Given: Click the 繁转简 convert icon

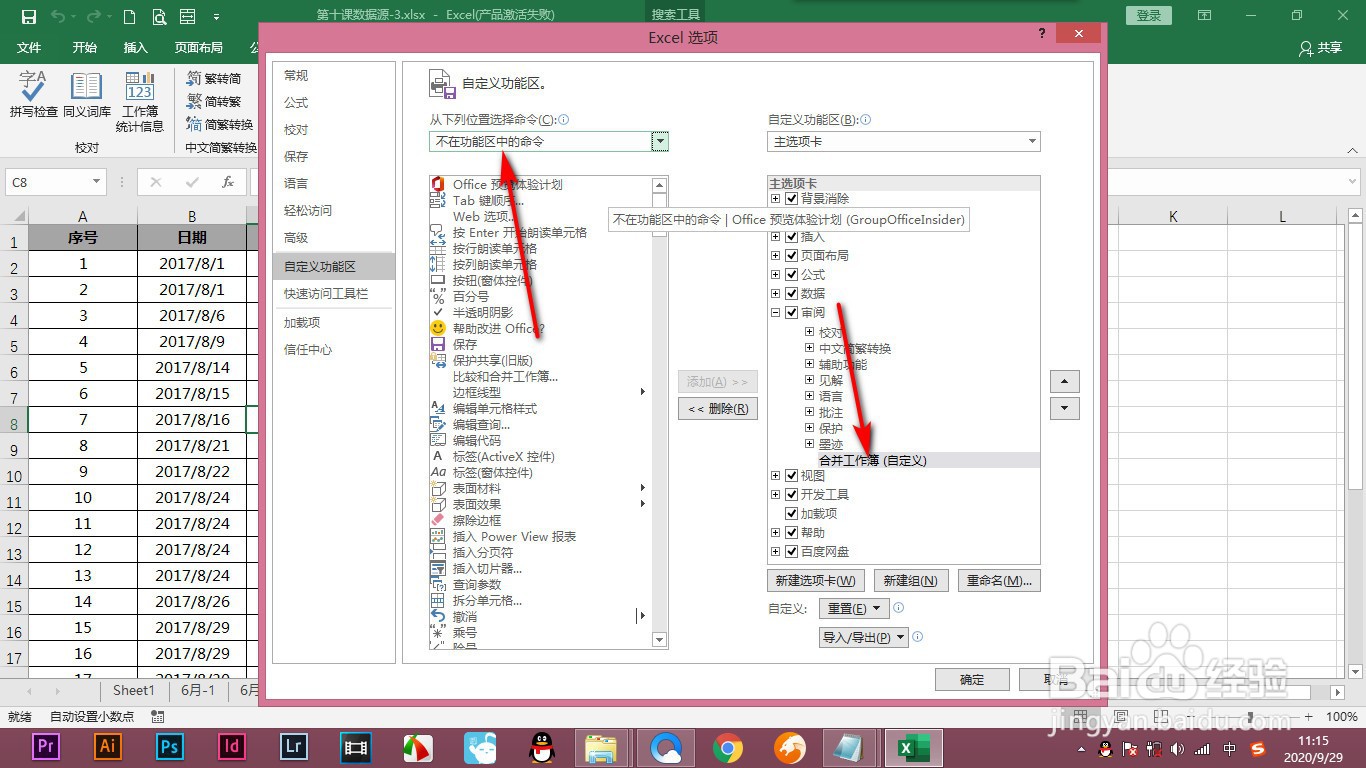Looking at the screenshot, I should [213, 78].
